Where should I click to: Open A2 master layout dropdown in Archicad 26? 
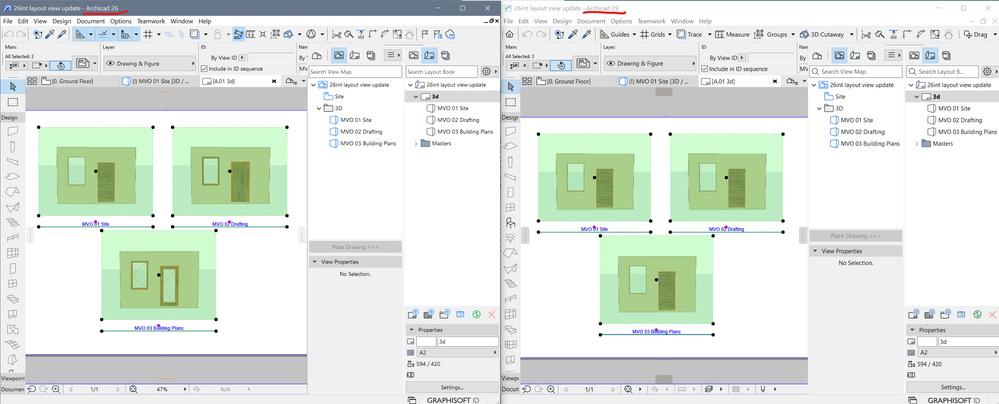(457, 352)
